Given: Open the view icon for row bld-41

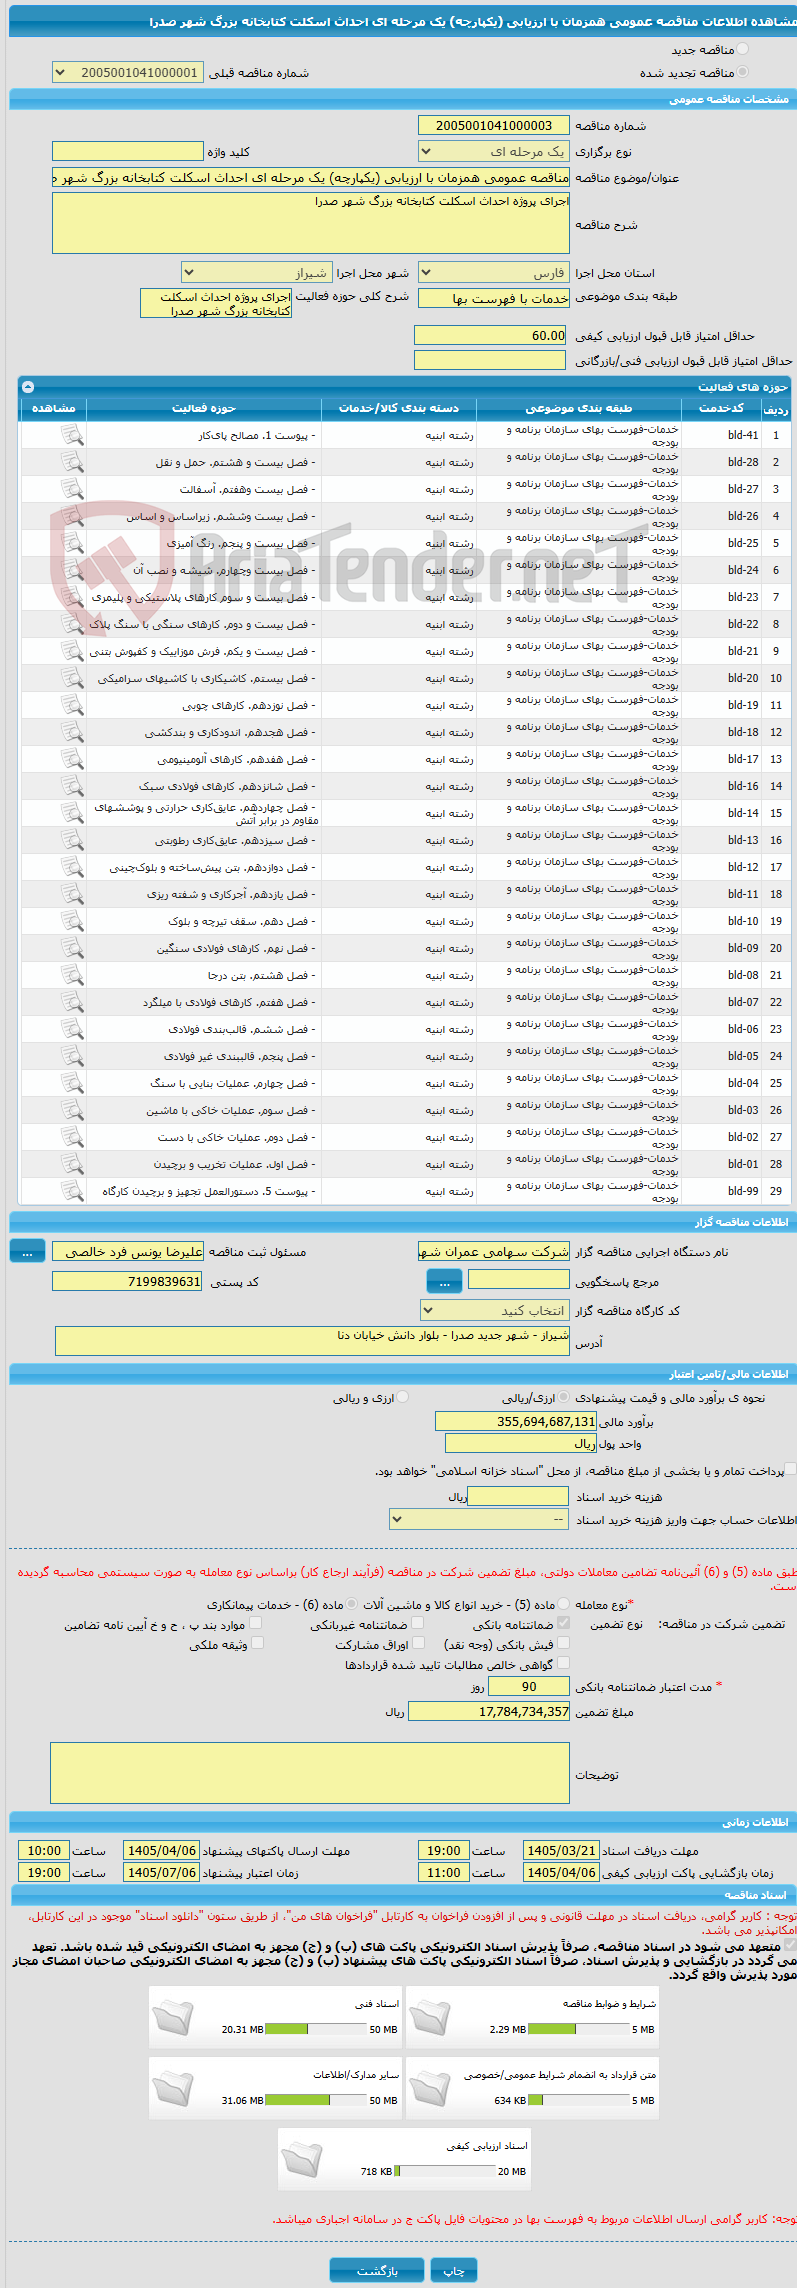Looking at the screenshot, I should pos(71,435).
